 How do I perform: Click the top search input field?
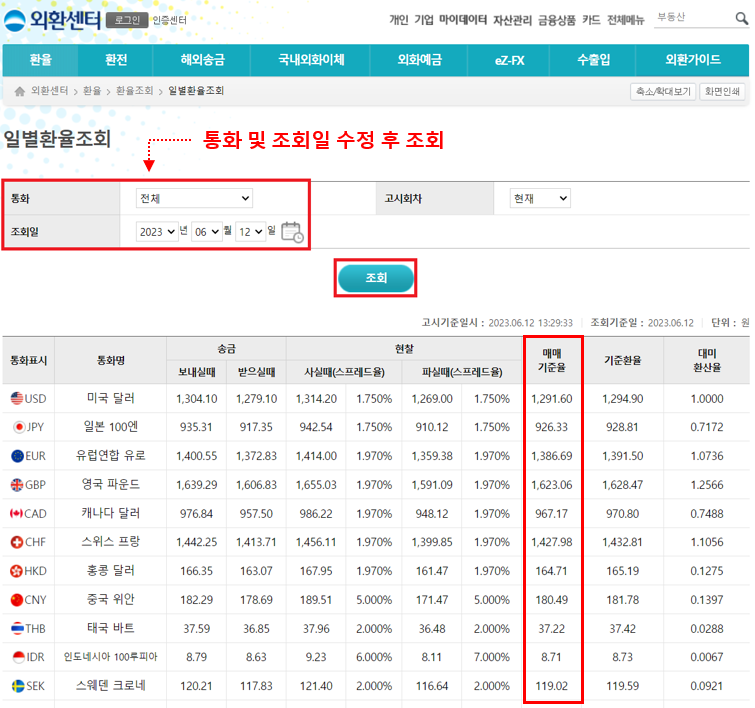pyautogui.click(x=692, y=19)
